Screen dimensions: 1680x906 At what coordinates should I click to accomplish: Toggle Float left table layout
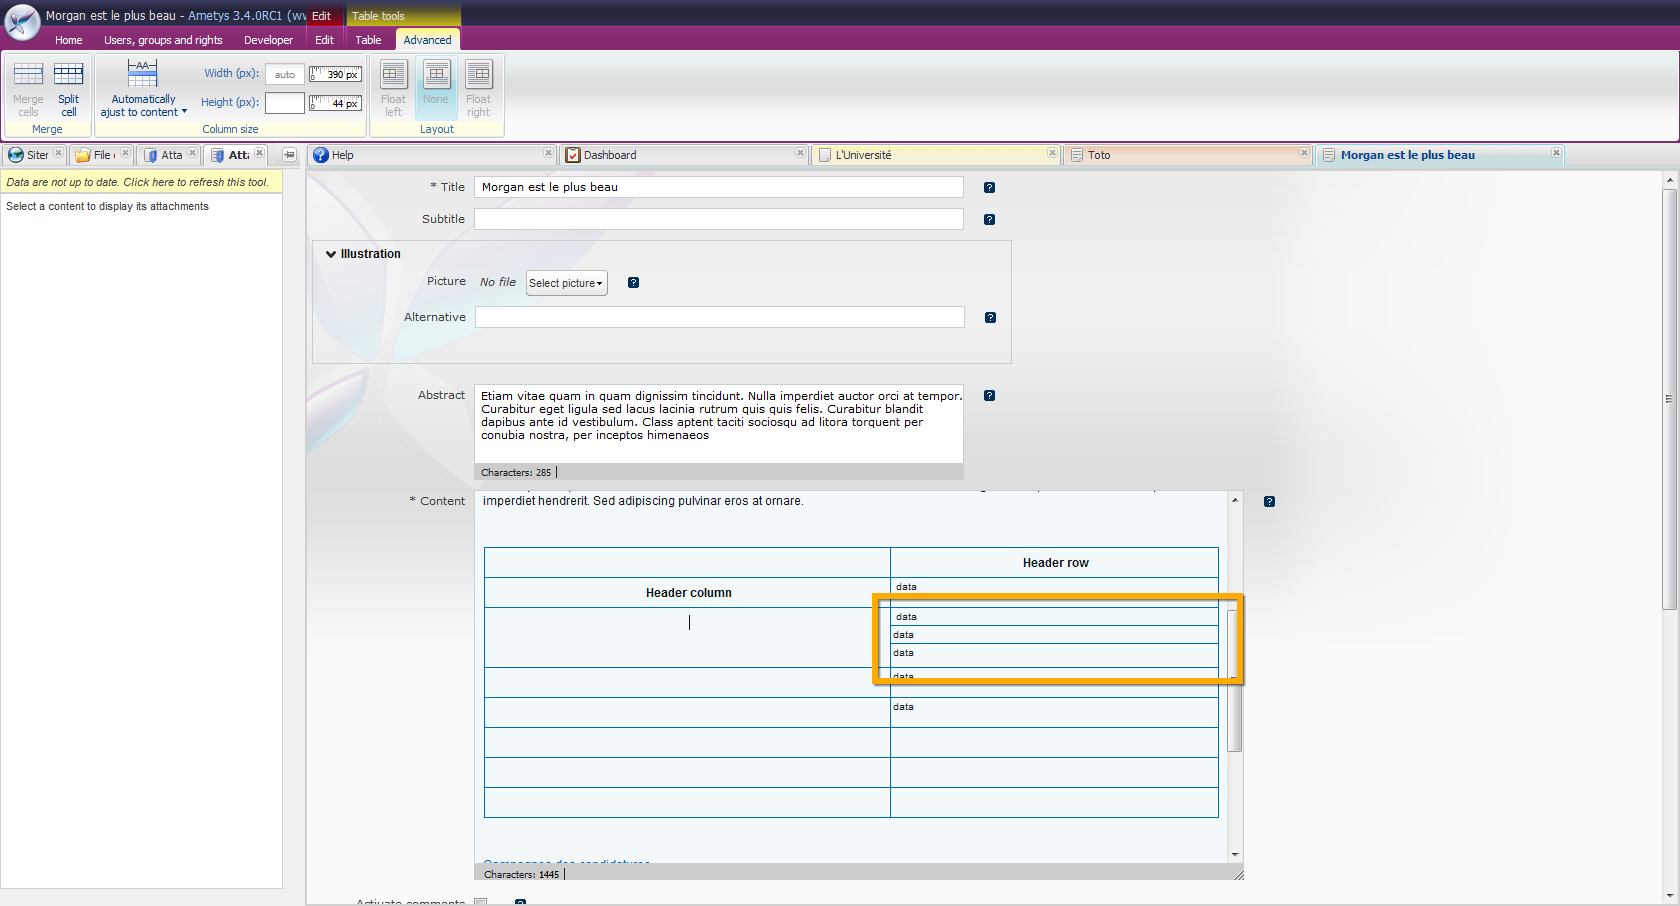pyautogui.click(x=393, y=88)
